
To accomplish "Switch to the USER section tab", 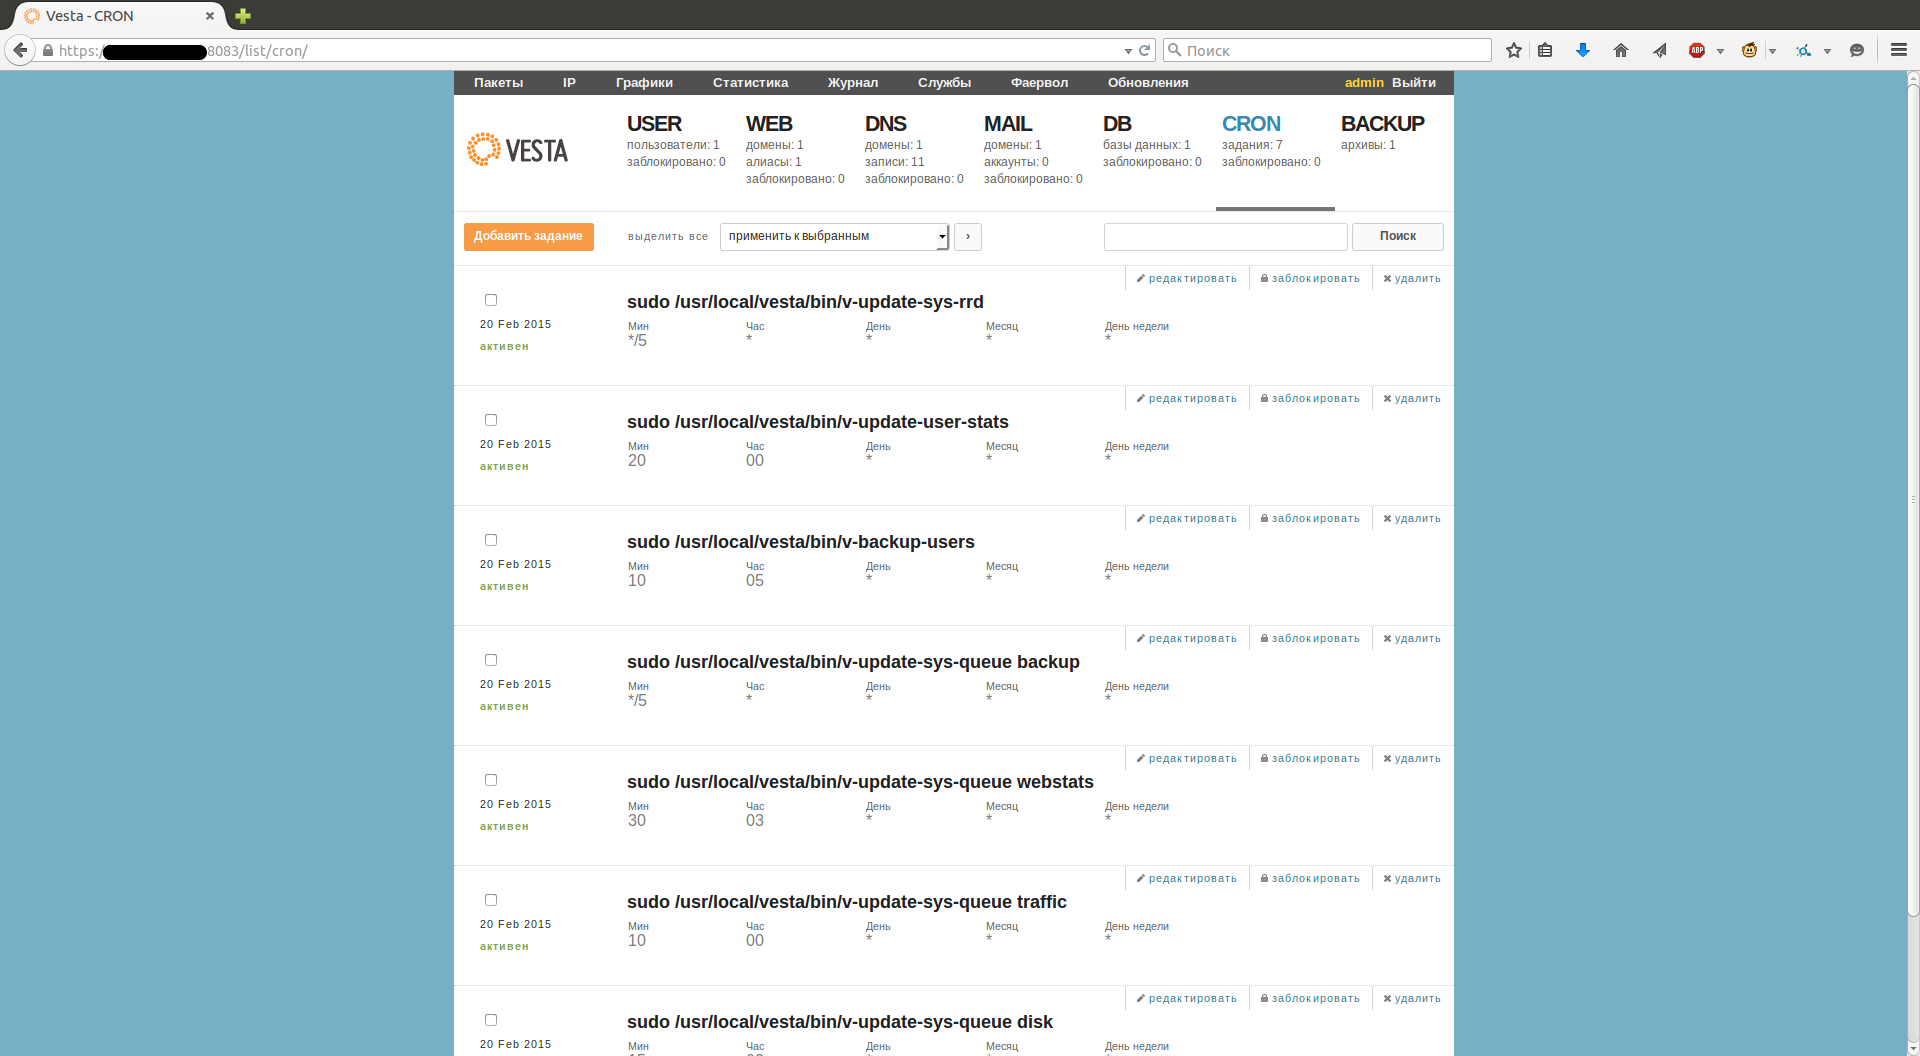I will coord(654,124).
